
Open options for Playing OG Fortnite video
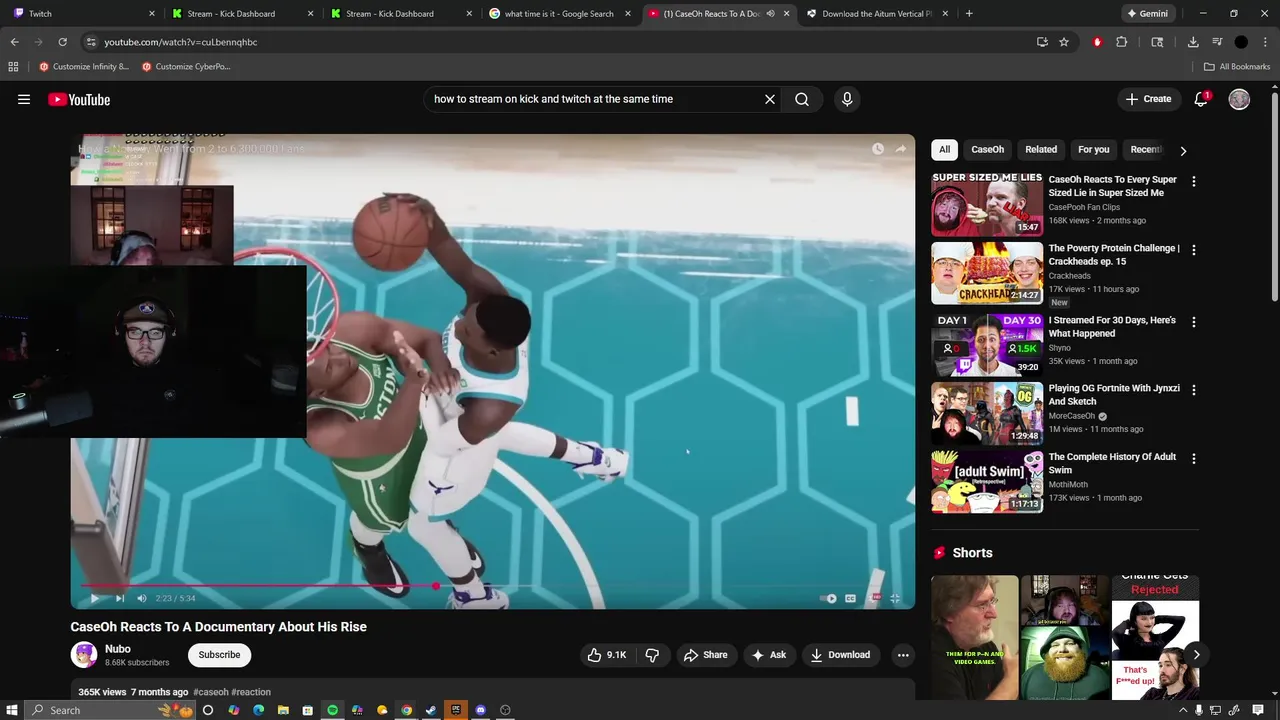pyautogui.click(x=1193, y=390)
